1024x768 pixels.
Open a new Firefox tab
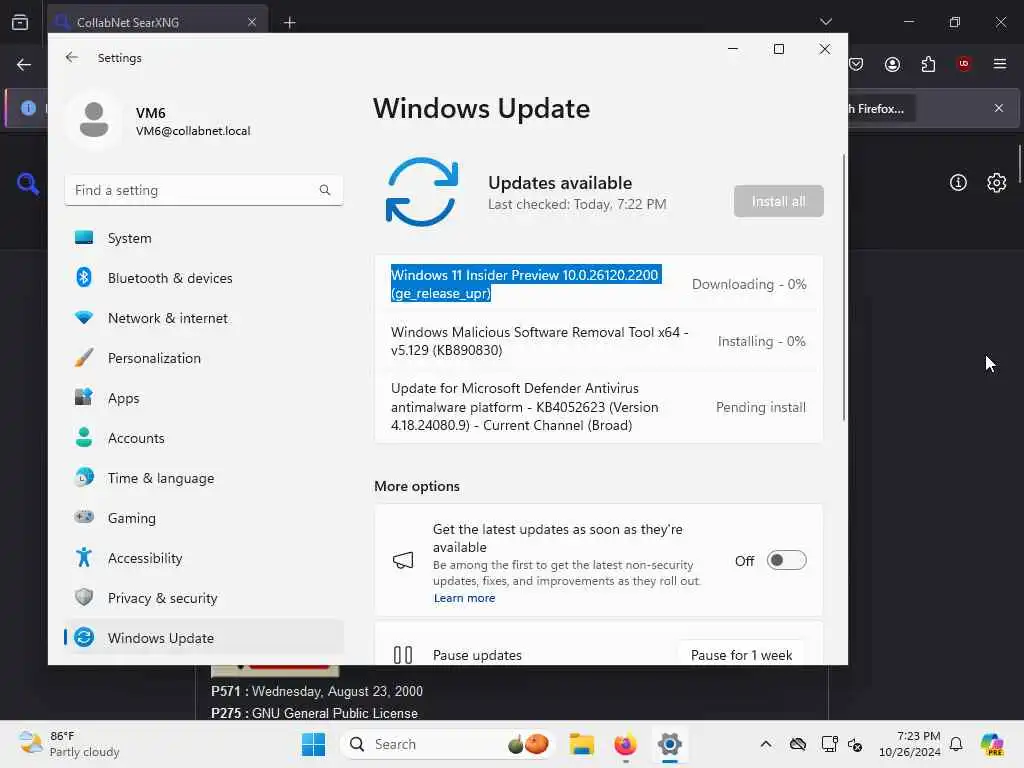coord(290,23)
